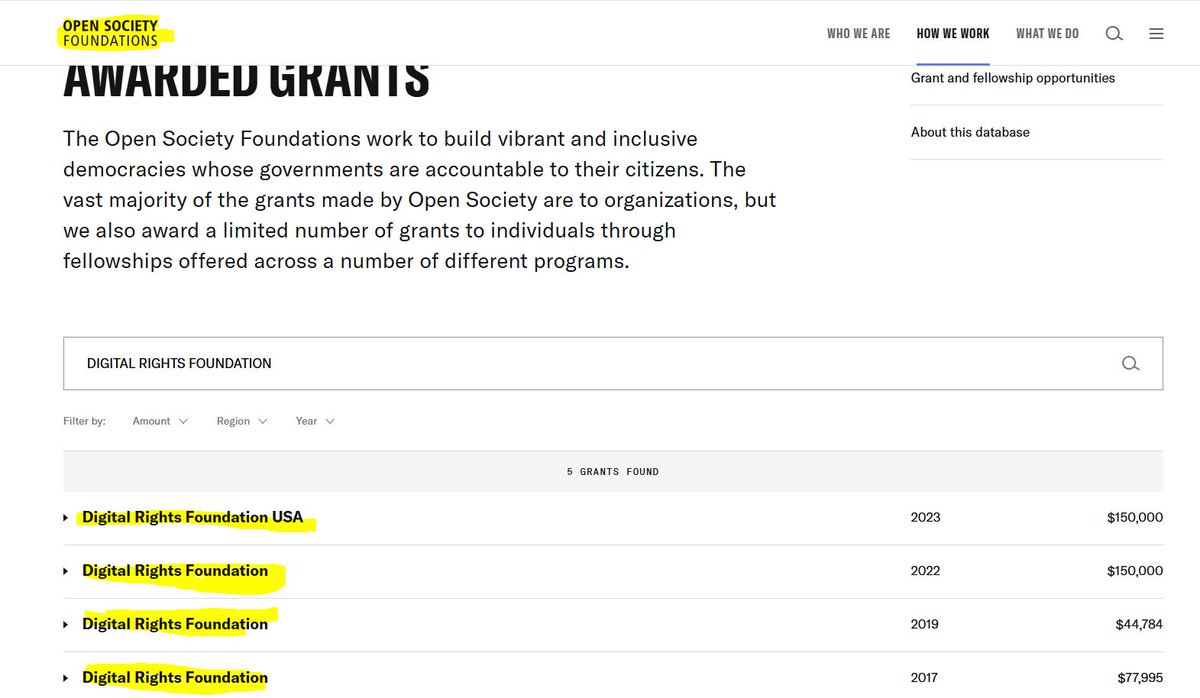Submit grants search using magnifier icon

[x=1130, y=363]
